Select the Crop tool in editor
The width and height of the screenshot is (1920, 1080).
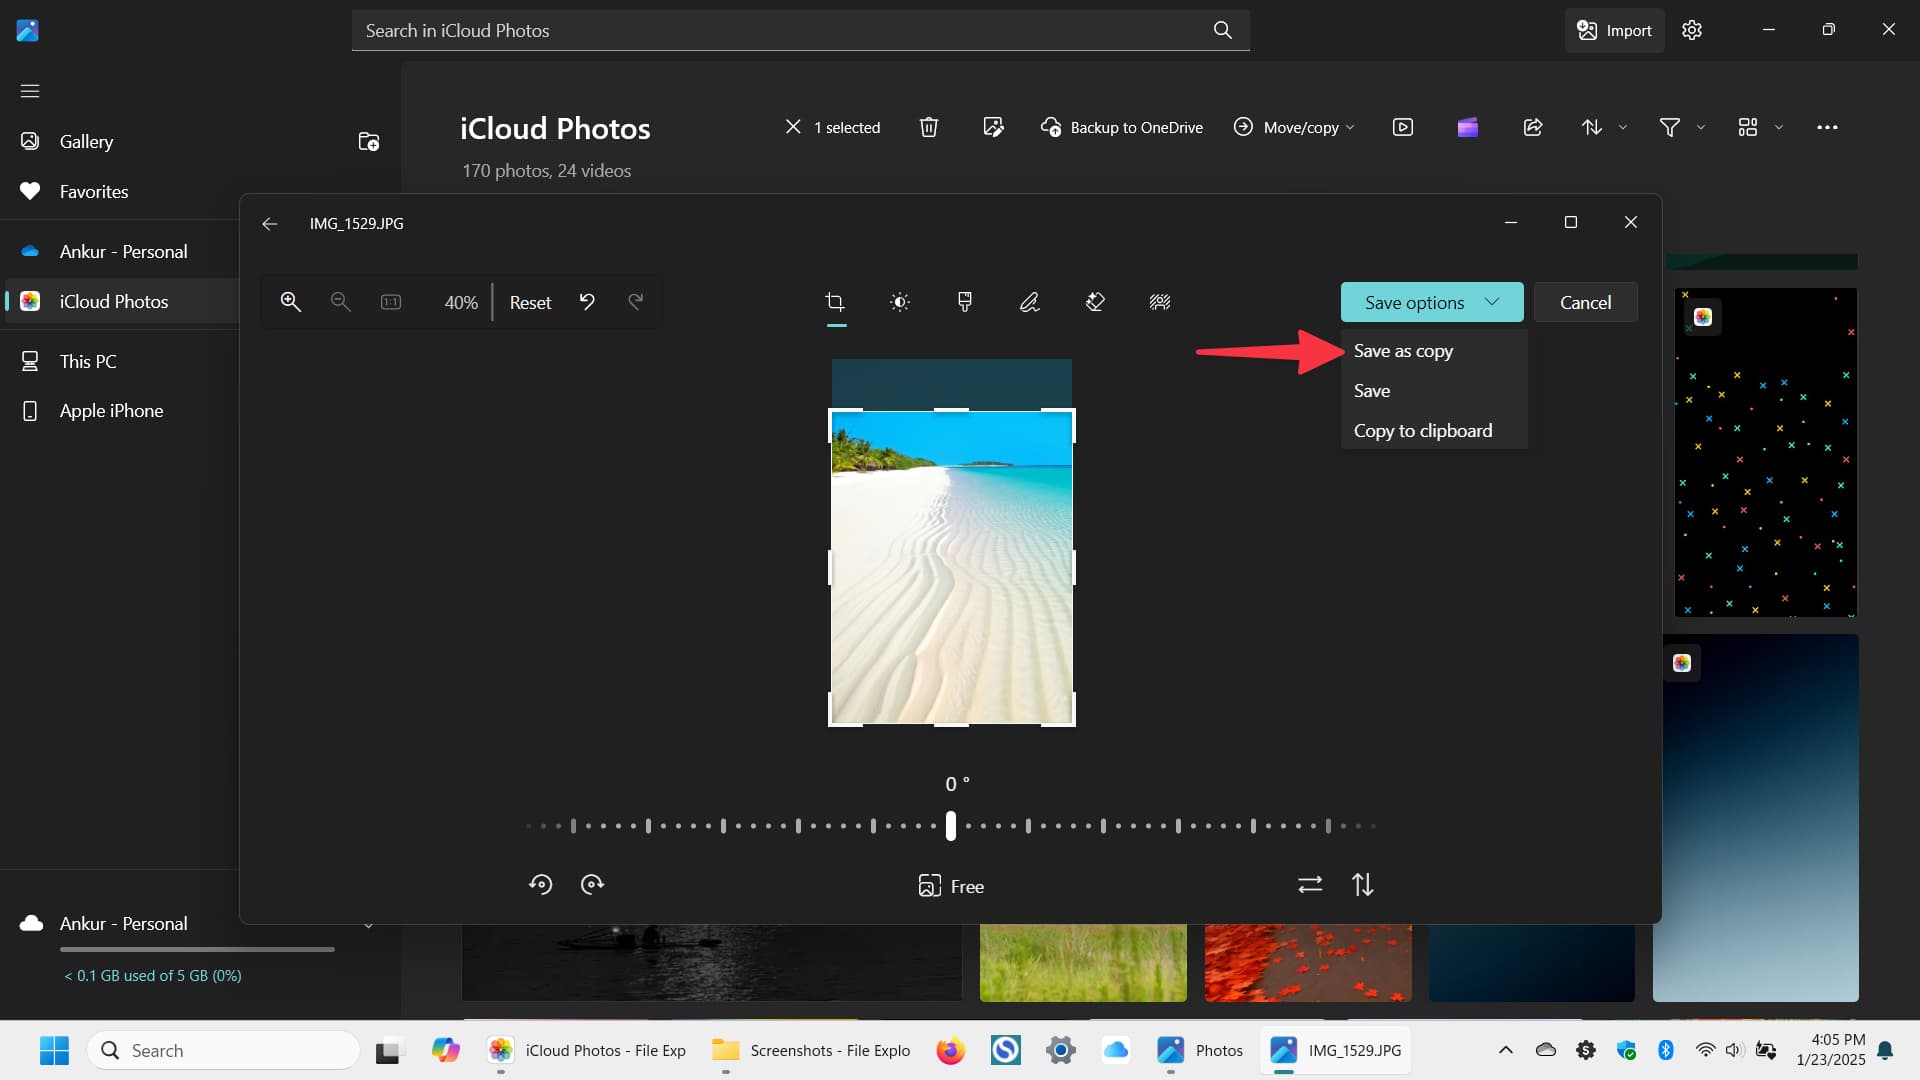coord(835,302)
